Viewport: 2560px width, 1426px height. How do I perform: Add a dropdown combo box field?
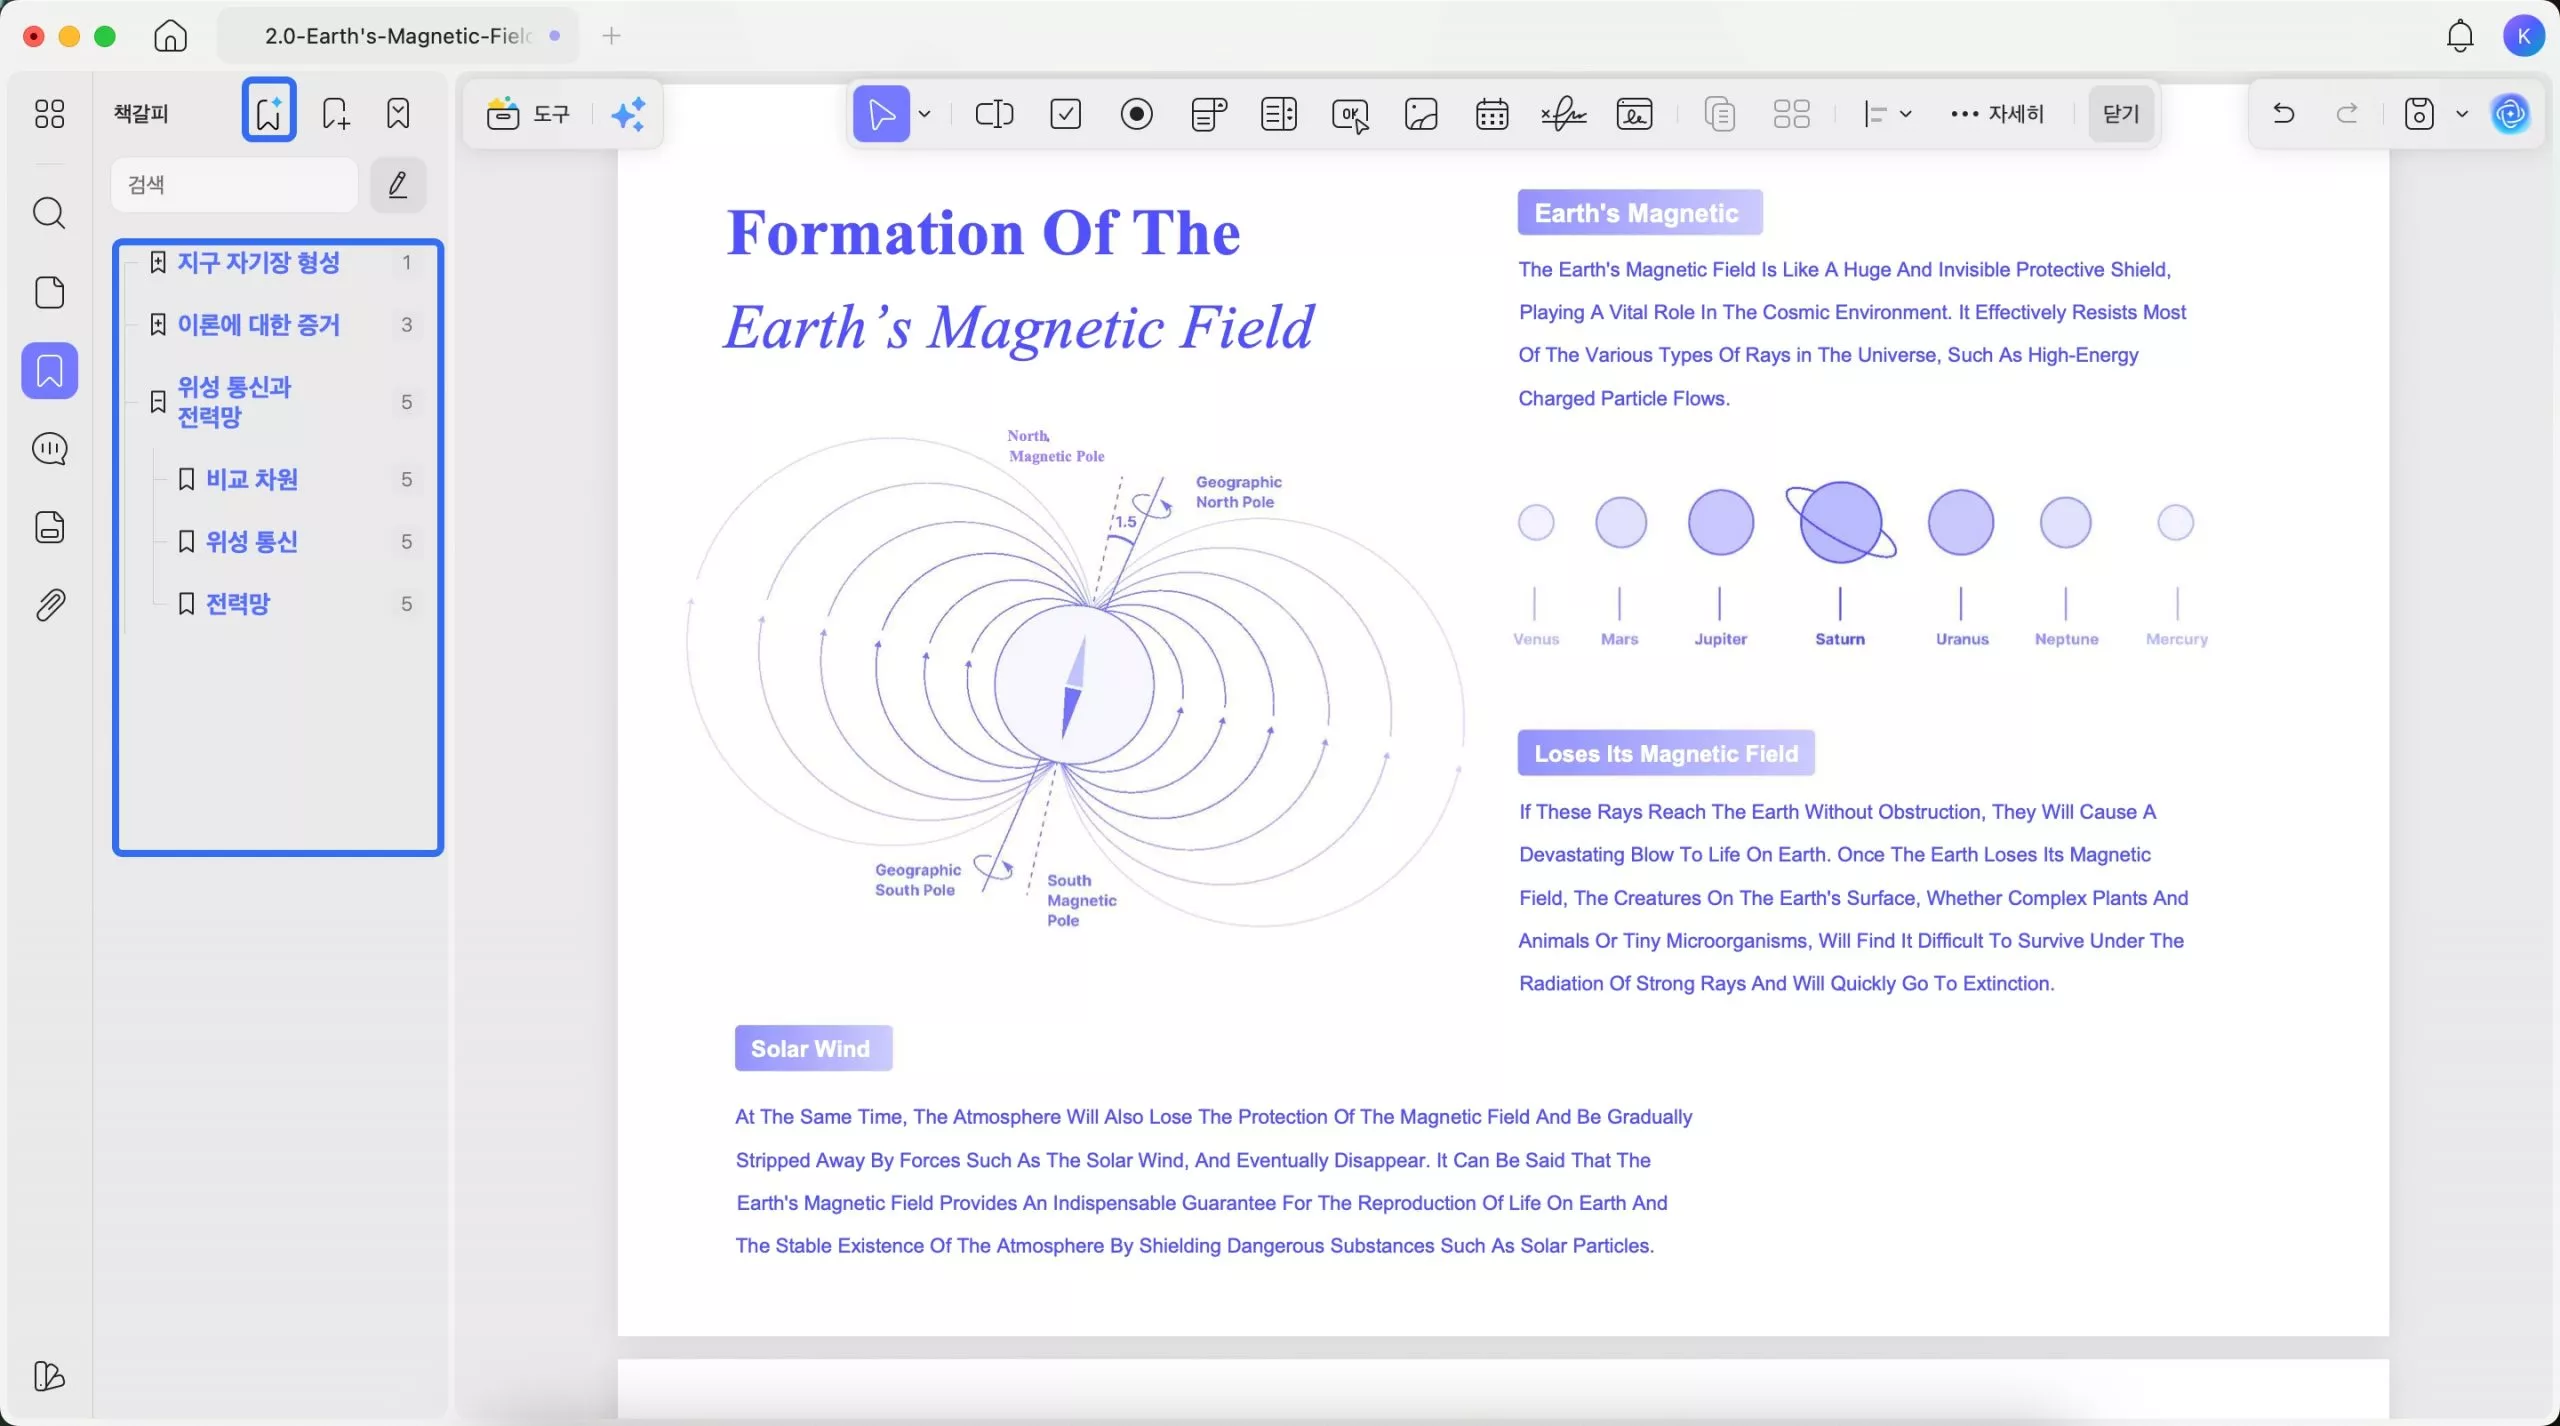1208,114
